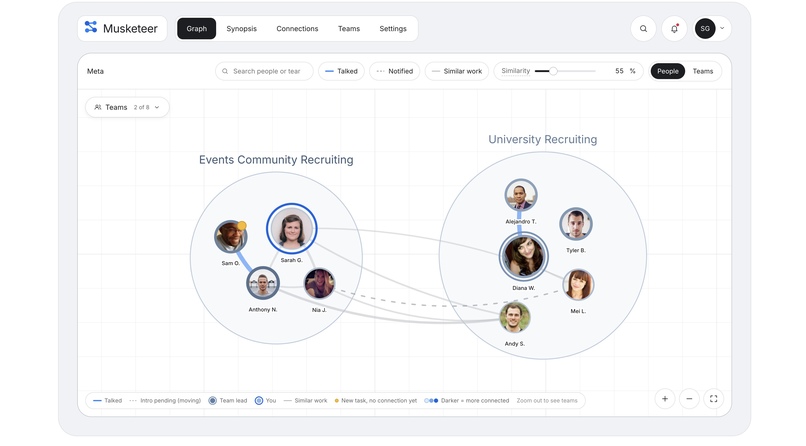
Task: Click the You legend icon
Action: point(259,401)
